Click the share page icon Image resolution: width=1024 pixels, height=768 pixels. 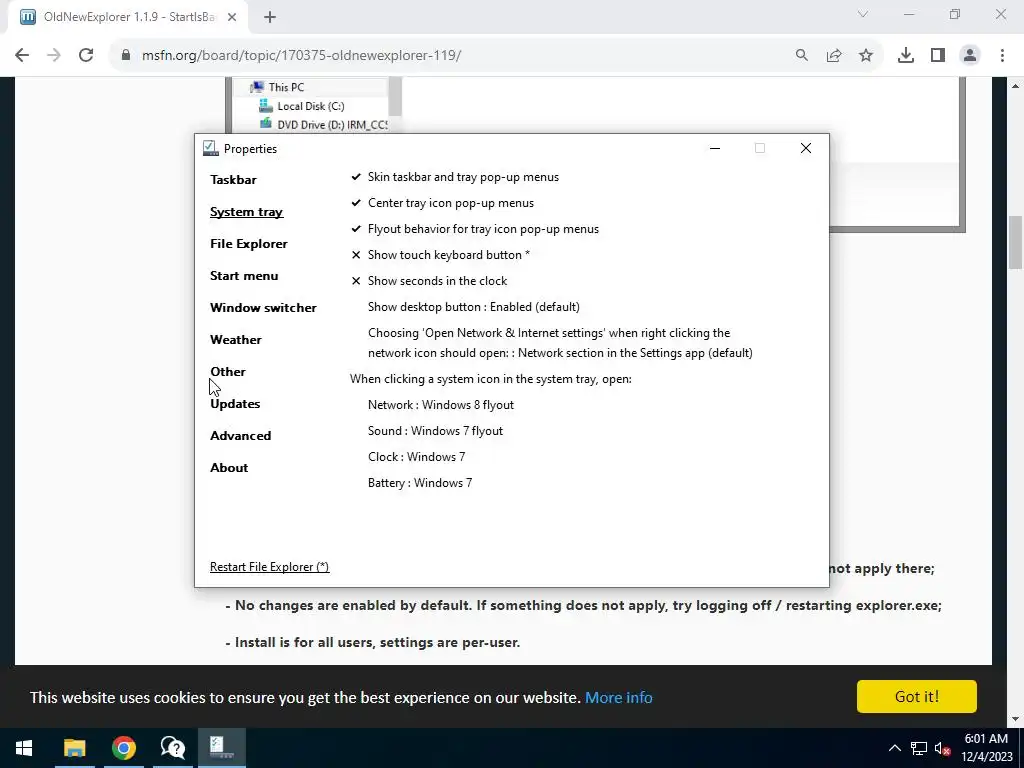tap(834, 56)
